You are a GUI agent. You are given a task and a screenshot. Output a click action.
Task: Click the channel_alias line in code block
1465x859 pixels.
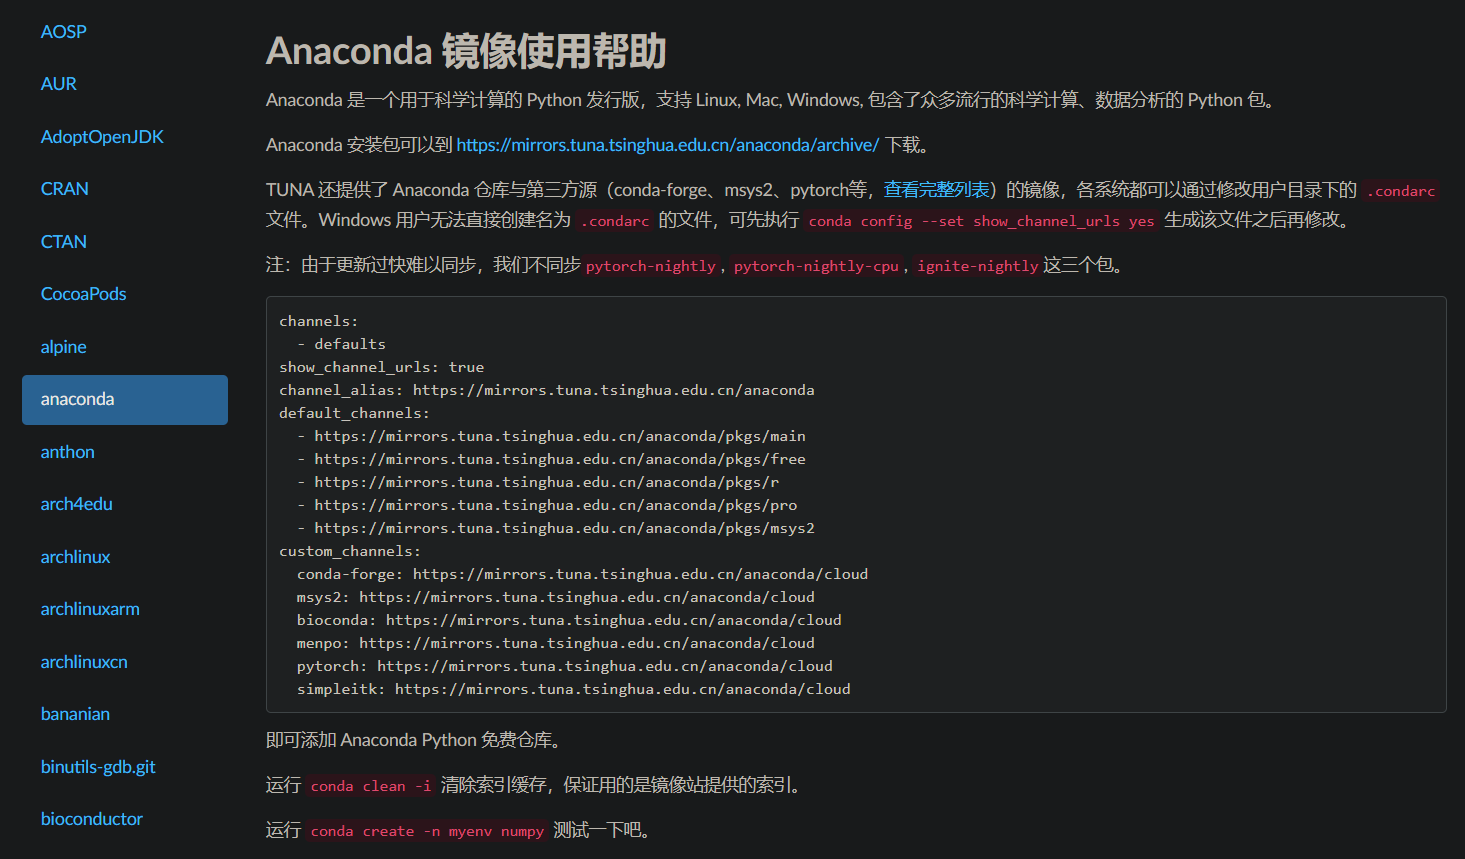coord(547,390)
